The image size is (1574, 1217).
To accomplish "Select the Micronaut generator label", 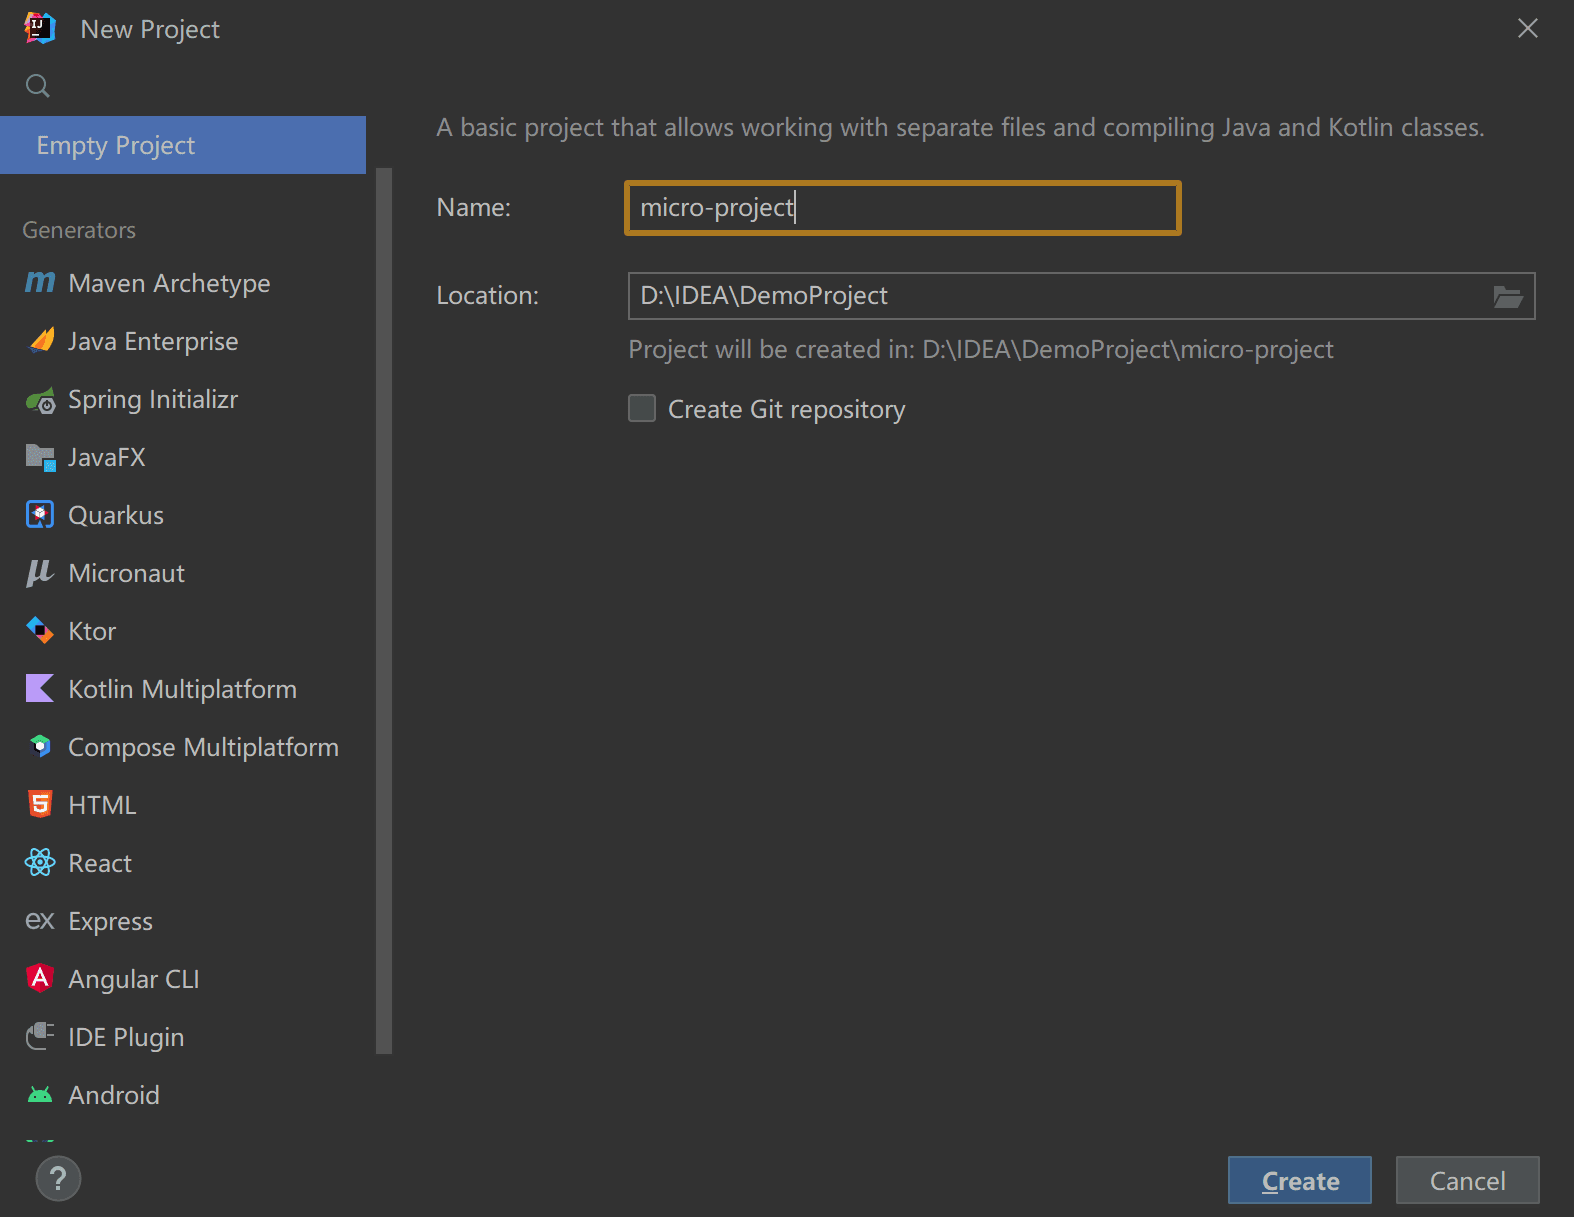I will coord(127,574).
